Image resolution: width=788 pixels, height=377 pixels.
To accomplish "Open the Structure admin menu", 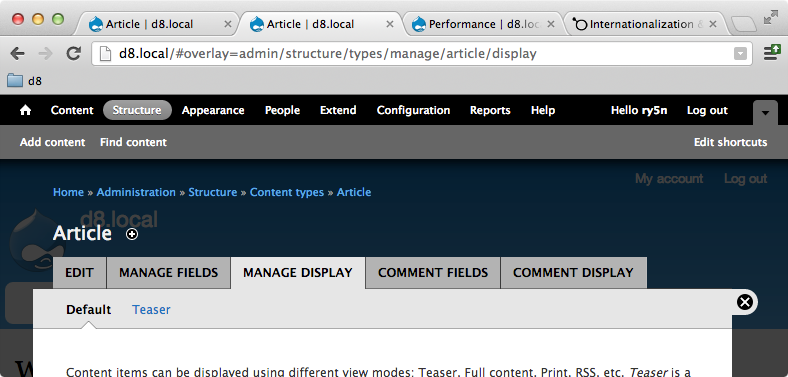I will coord(137,111).
